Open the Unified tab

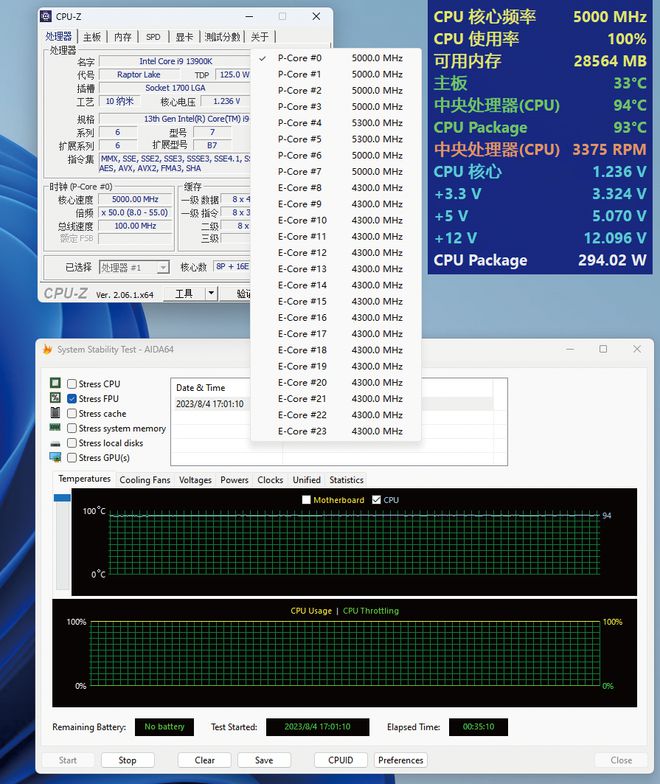pyautogui.click(x=306, y=480)
